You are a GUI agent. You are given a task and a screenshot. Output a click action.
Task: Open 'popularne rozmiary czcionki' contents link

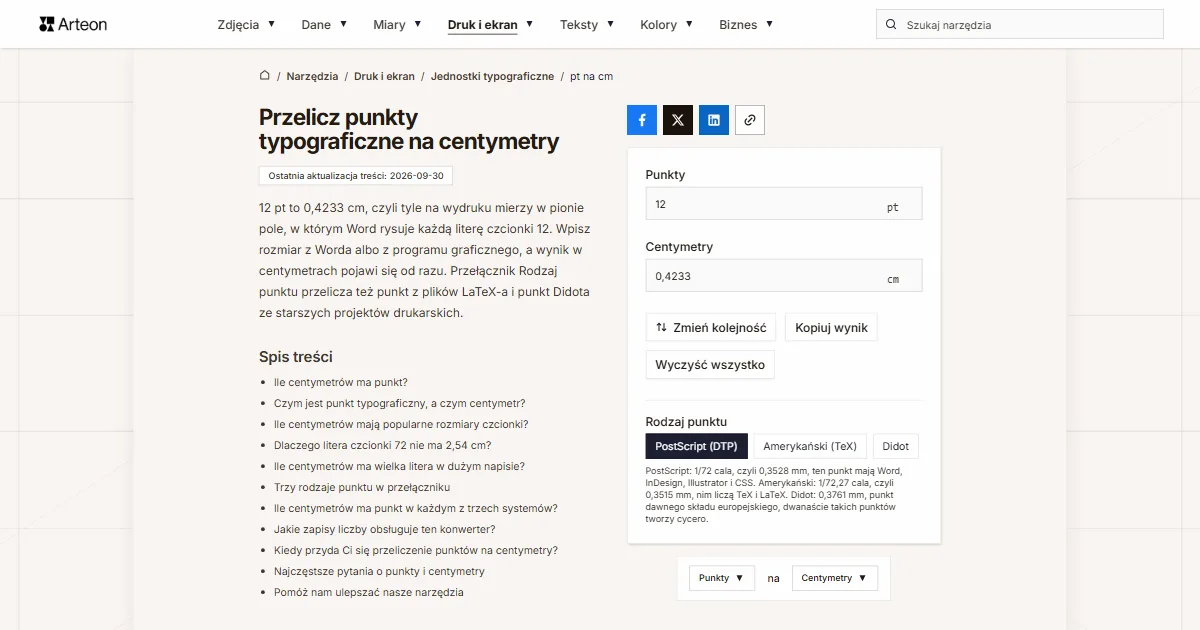pyautogui.click(x=401, y=424)
